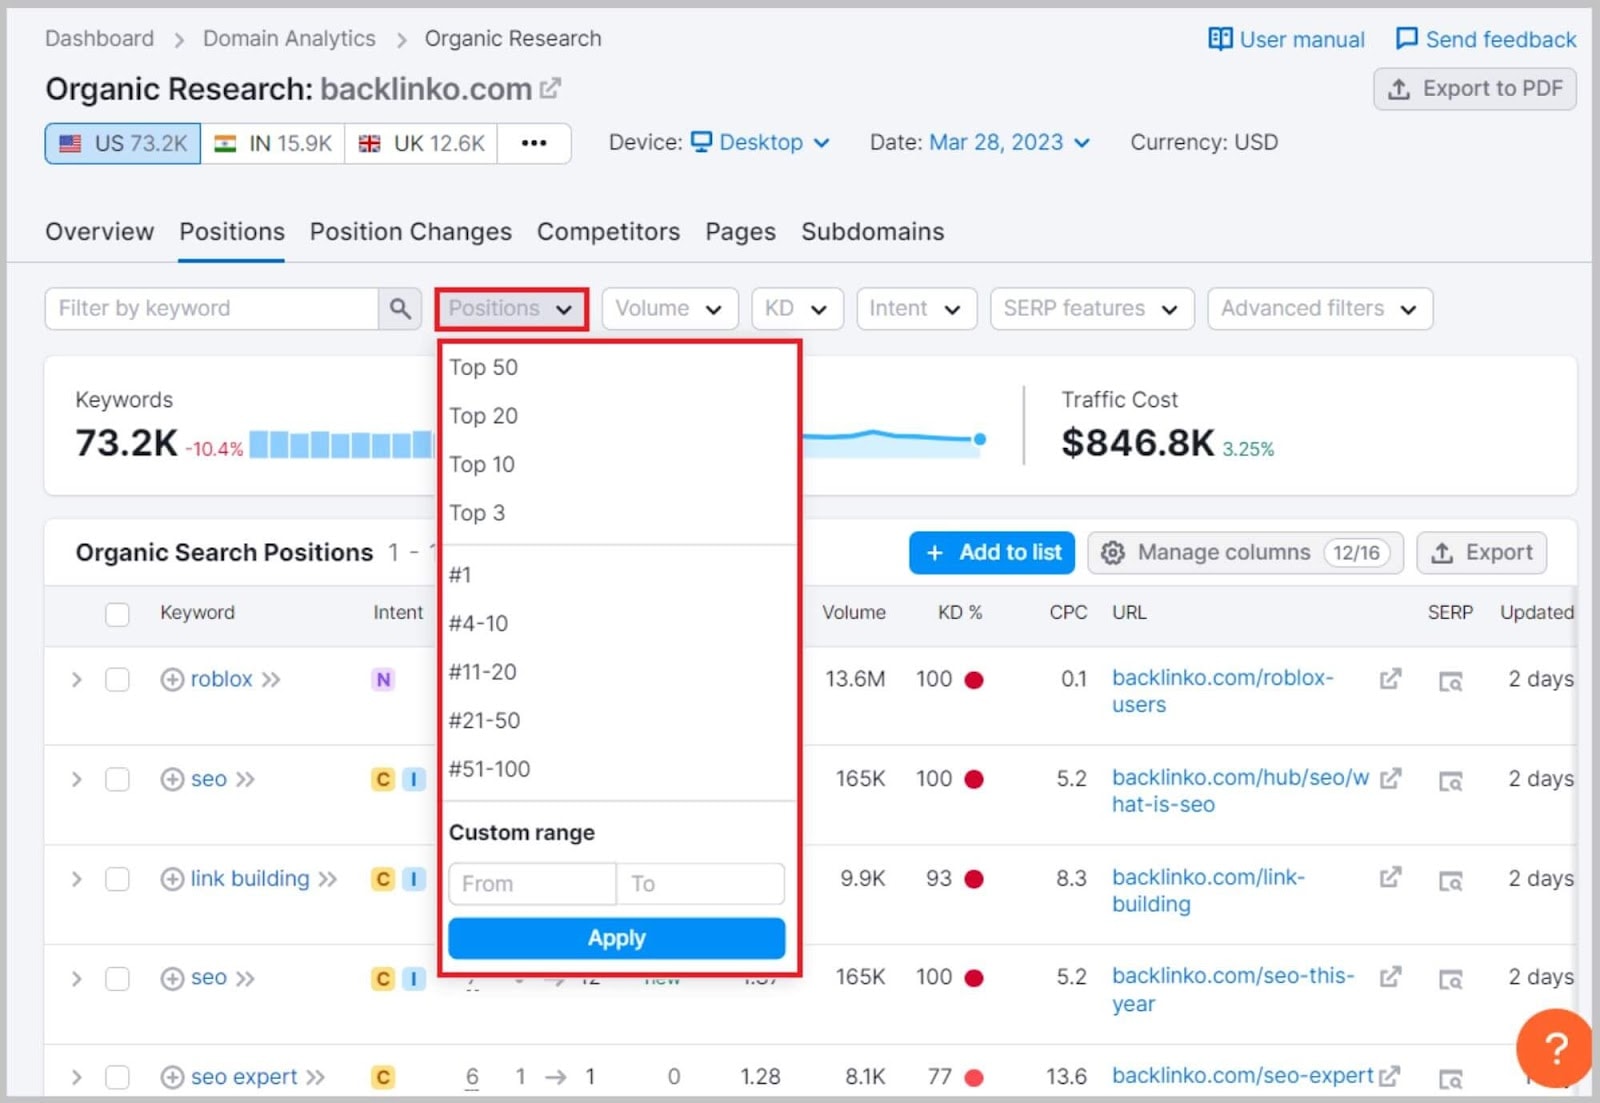This screenshot has height=1103, width=1600.
Task: Open the Volume filter dropdown
Action: (669, 309)
